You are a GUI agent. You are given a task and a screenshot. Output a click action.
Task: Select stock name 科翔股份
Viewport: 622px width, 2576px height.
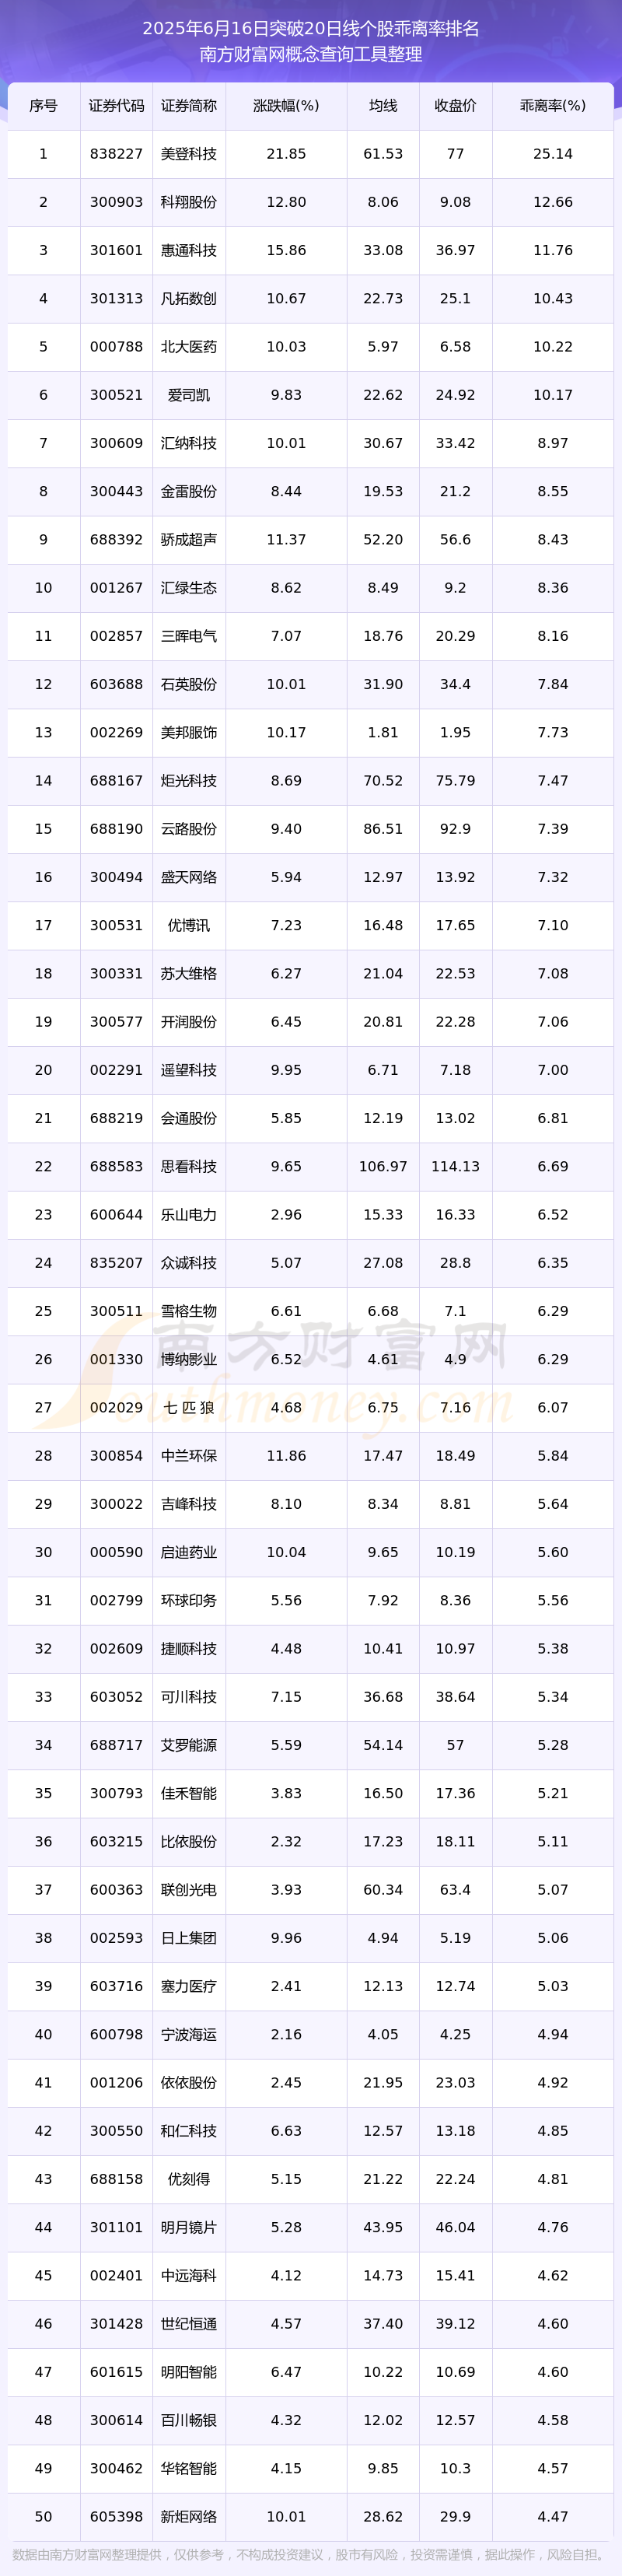click(x=189, y=202)
